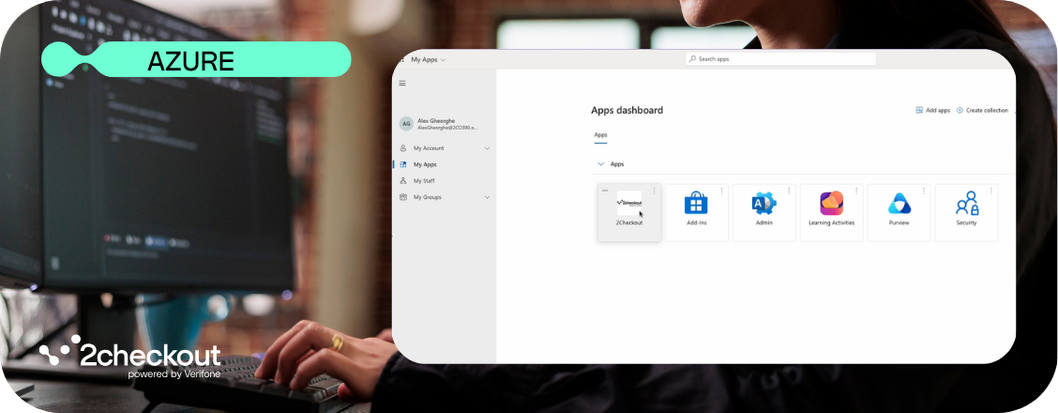Image resolution: width=1058 pixels, height=413 pixels.
Task: Click the Add apps icon
Action: 919,110
